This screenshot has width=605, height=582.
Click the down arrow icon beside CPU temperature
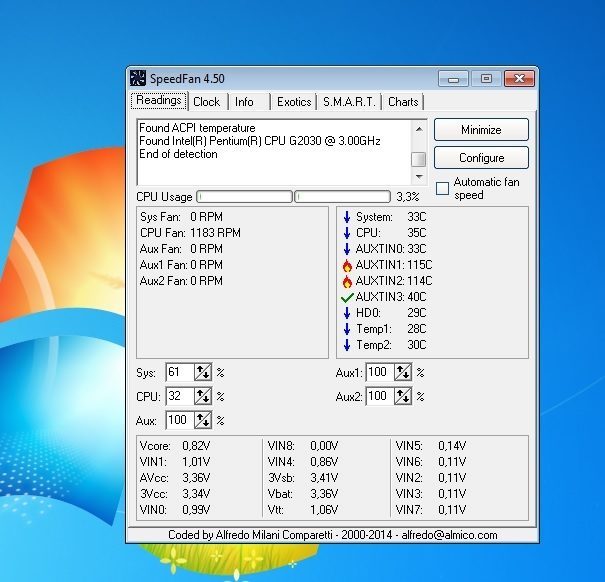click(x=347, y=233)
